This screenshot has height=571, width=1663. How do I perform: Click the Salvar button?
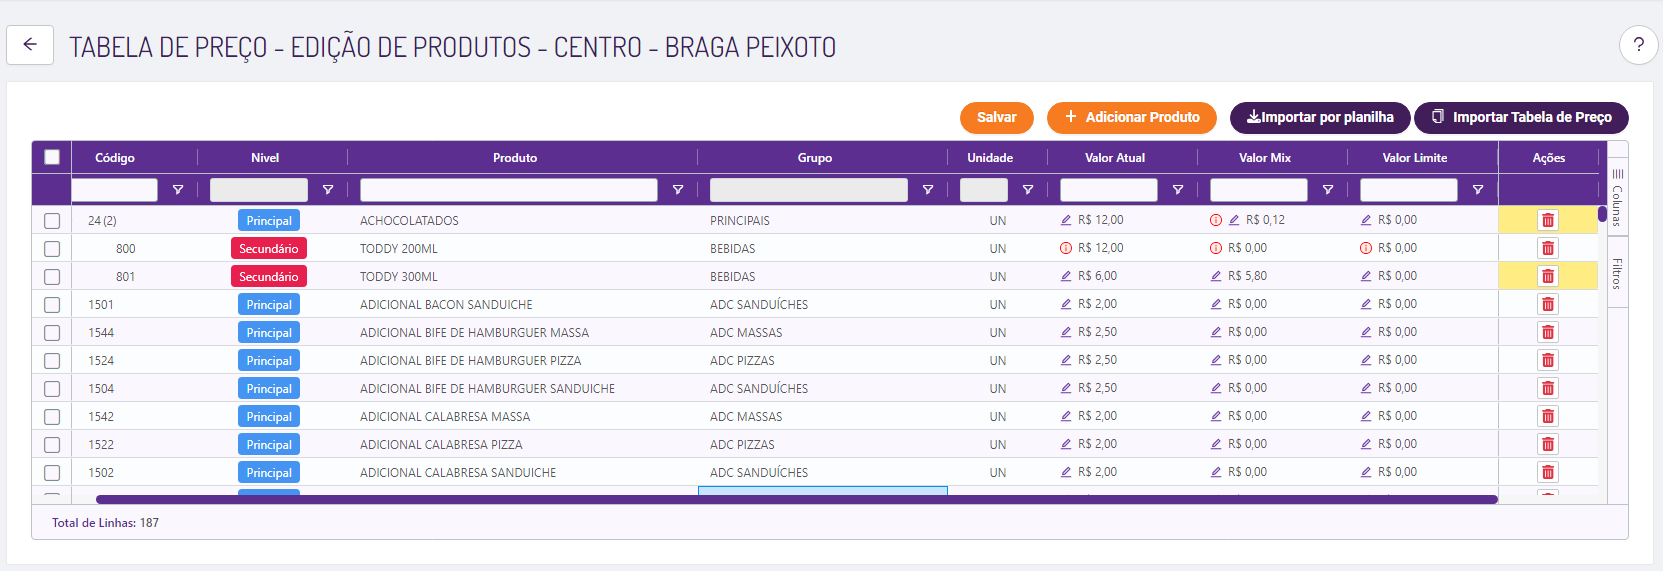coord(996,117)
